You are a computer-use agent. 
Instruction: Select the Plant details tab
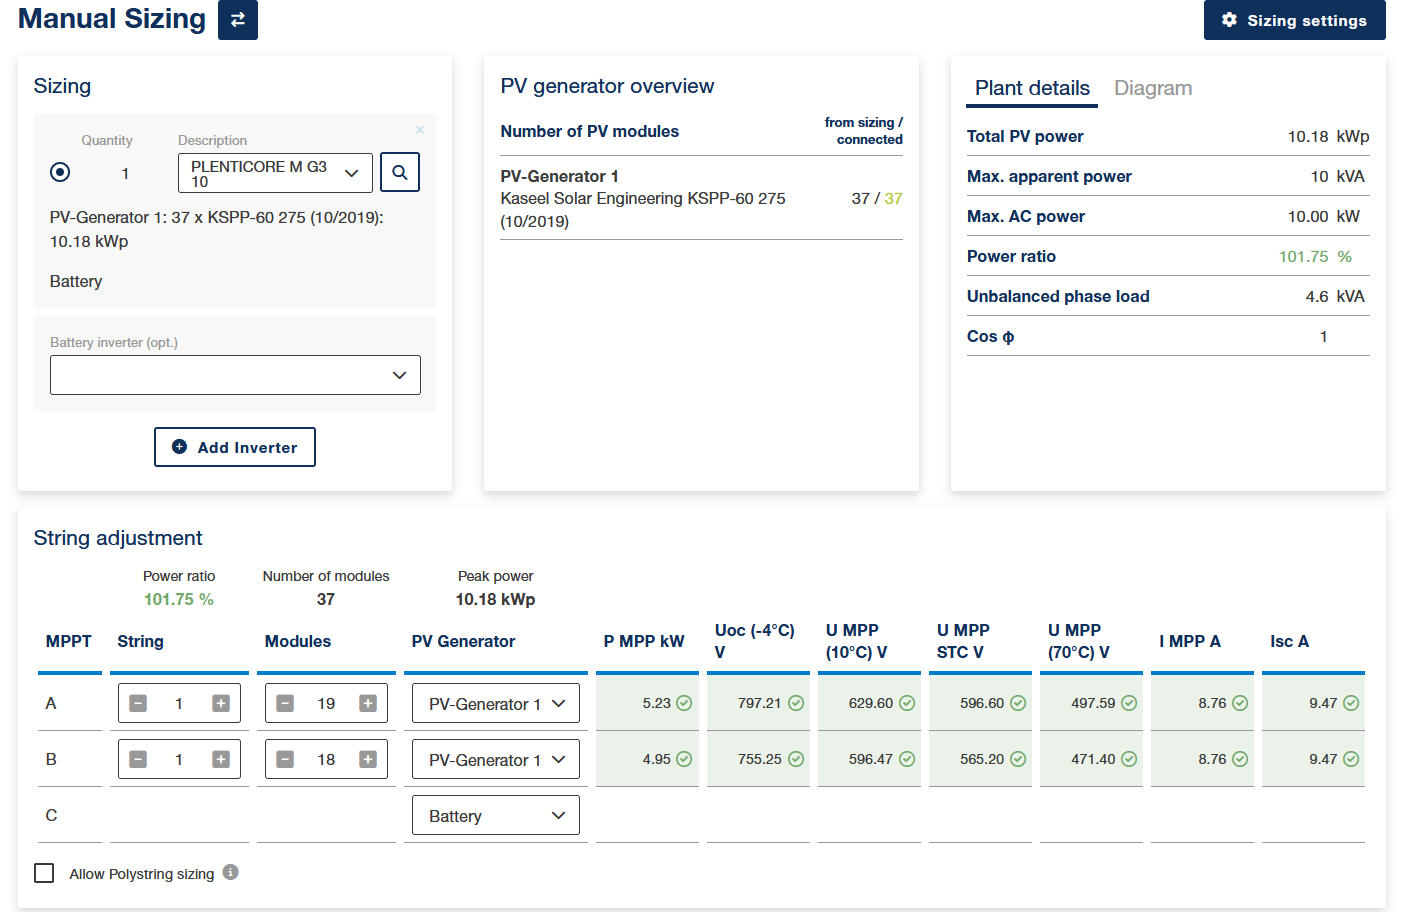coord(1032,88)
